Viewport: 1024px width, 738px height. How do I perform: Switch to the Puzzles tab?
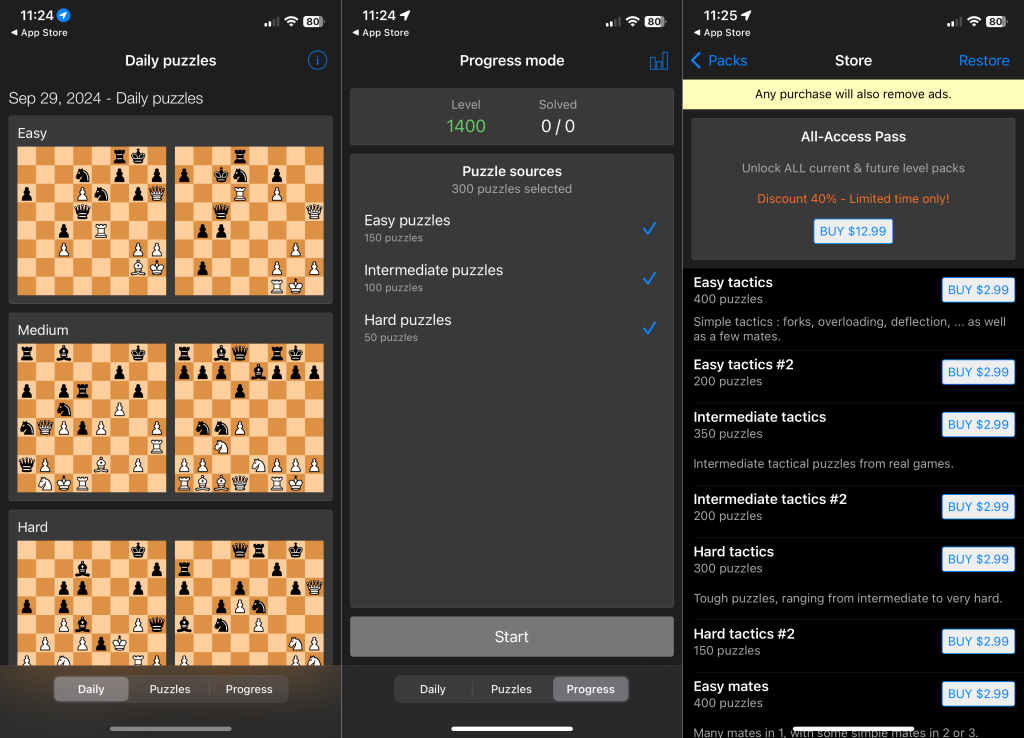[x=169, y=689]
